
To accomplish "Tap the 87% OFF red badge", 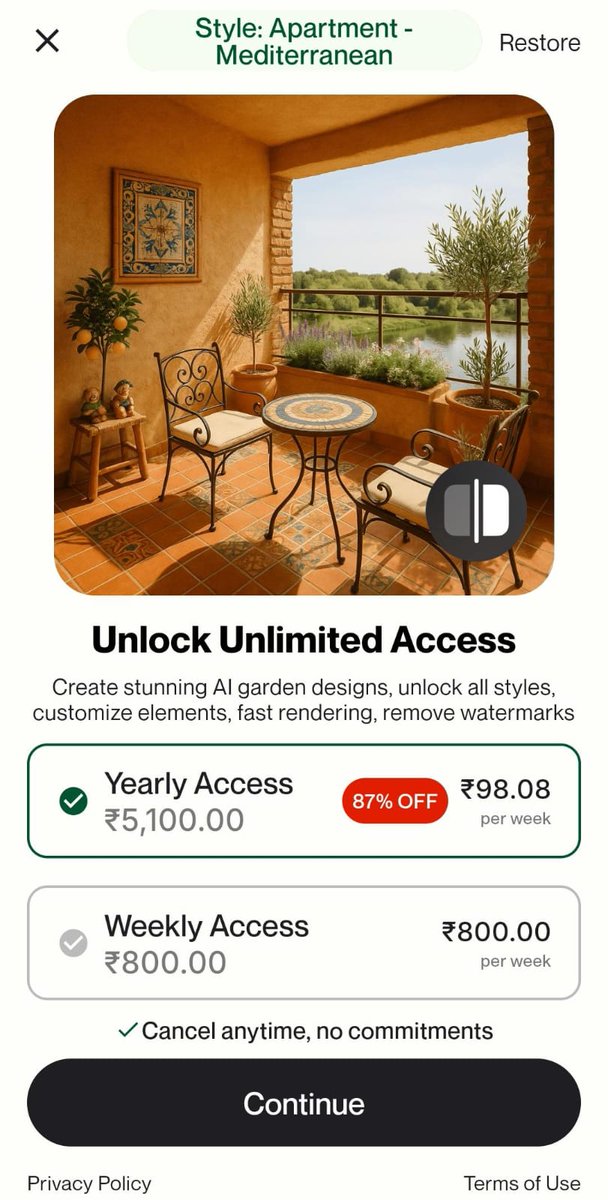I will tap(395, 801).
